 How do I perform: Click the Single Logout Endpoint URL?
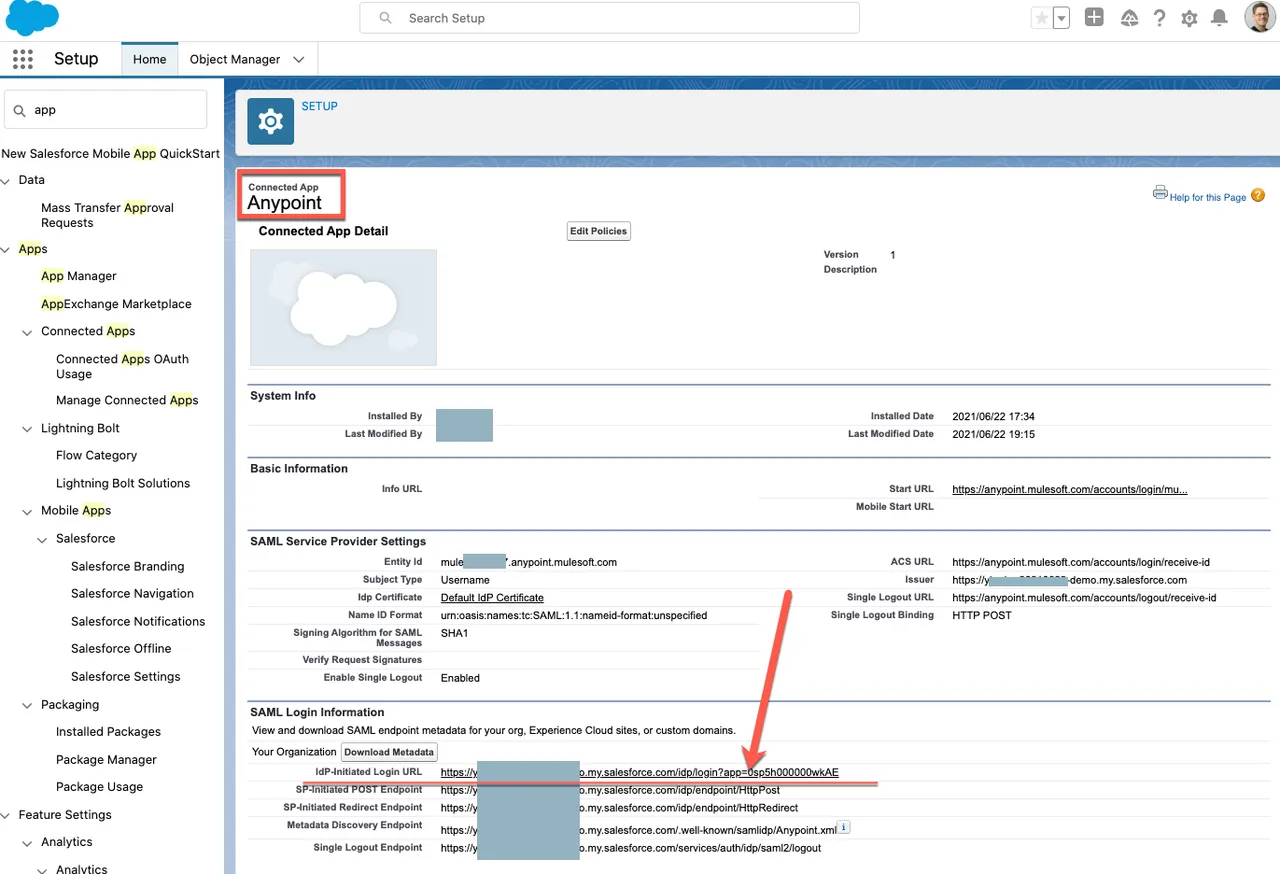click(631, 848)
